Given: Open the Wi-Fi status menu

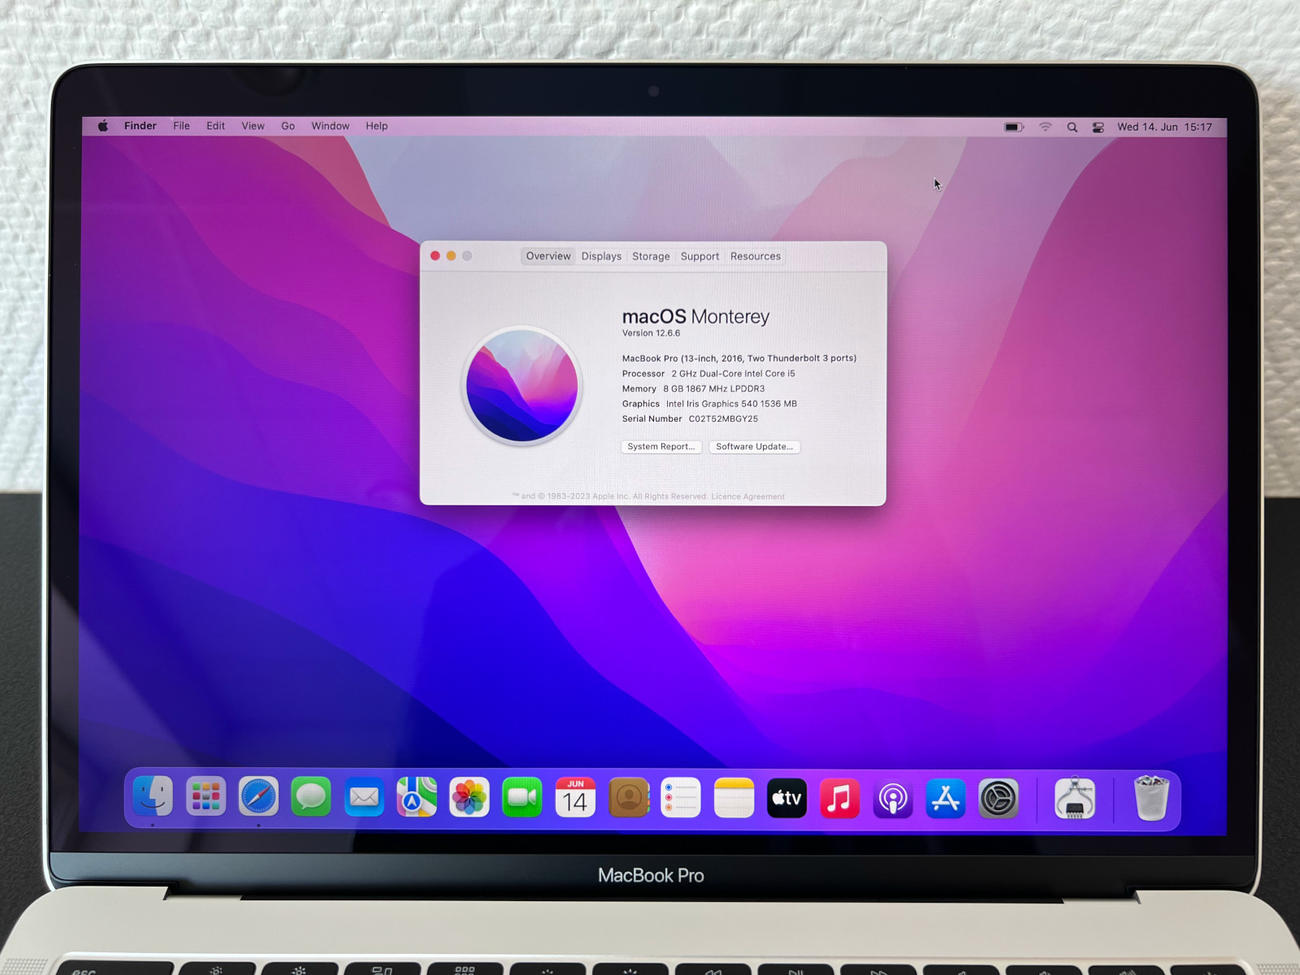Looking at the screenshot, I should click(x=1045, y=127).
